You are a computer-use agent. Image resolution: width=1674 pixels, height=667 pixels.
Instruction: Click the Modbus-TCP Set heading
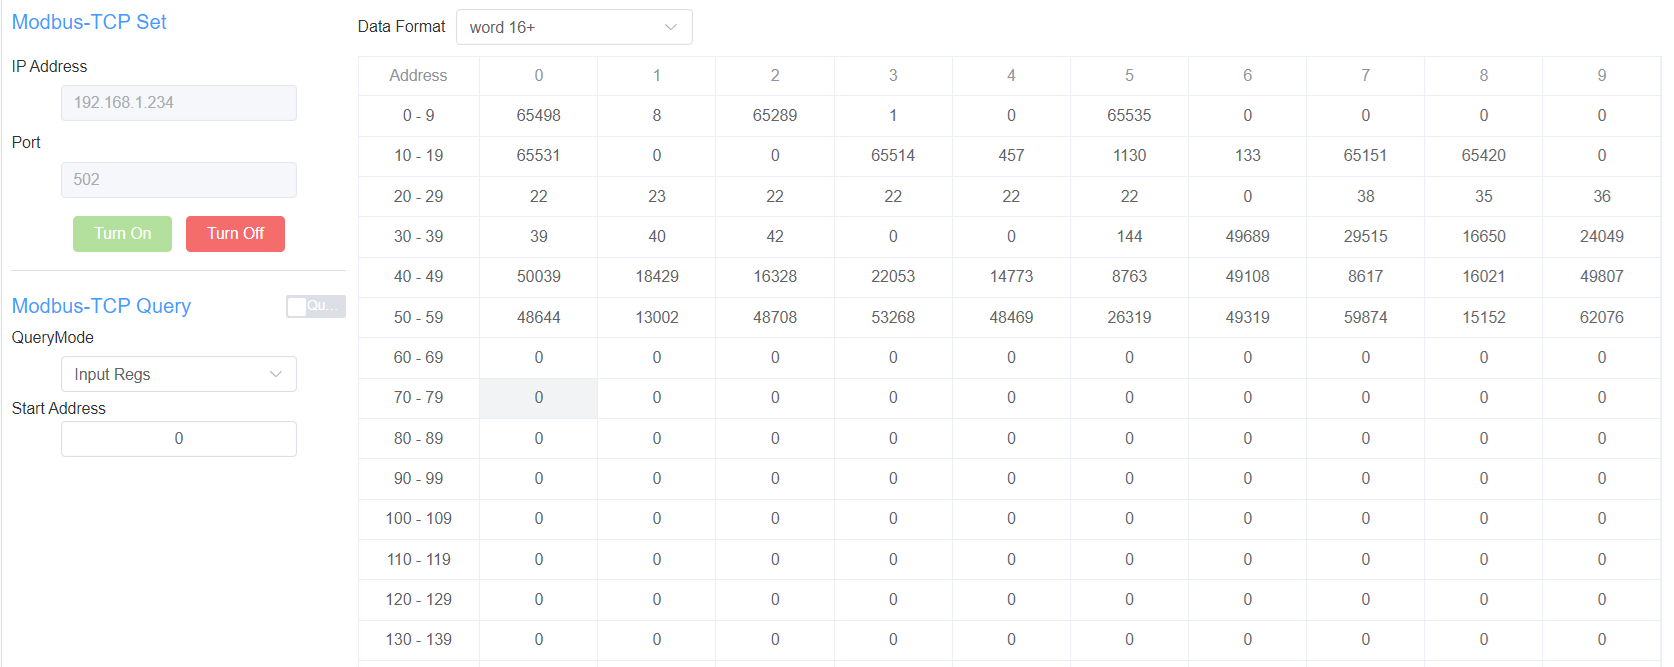coord(89,22)
